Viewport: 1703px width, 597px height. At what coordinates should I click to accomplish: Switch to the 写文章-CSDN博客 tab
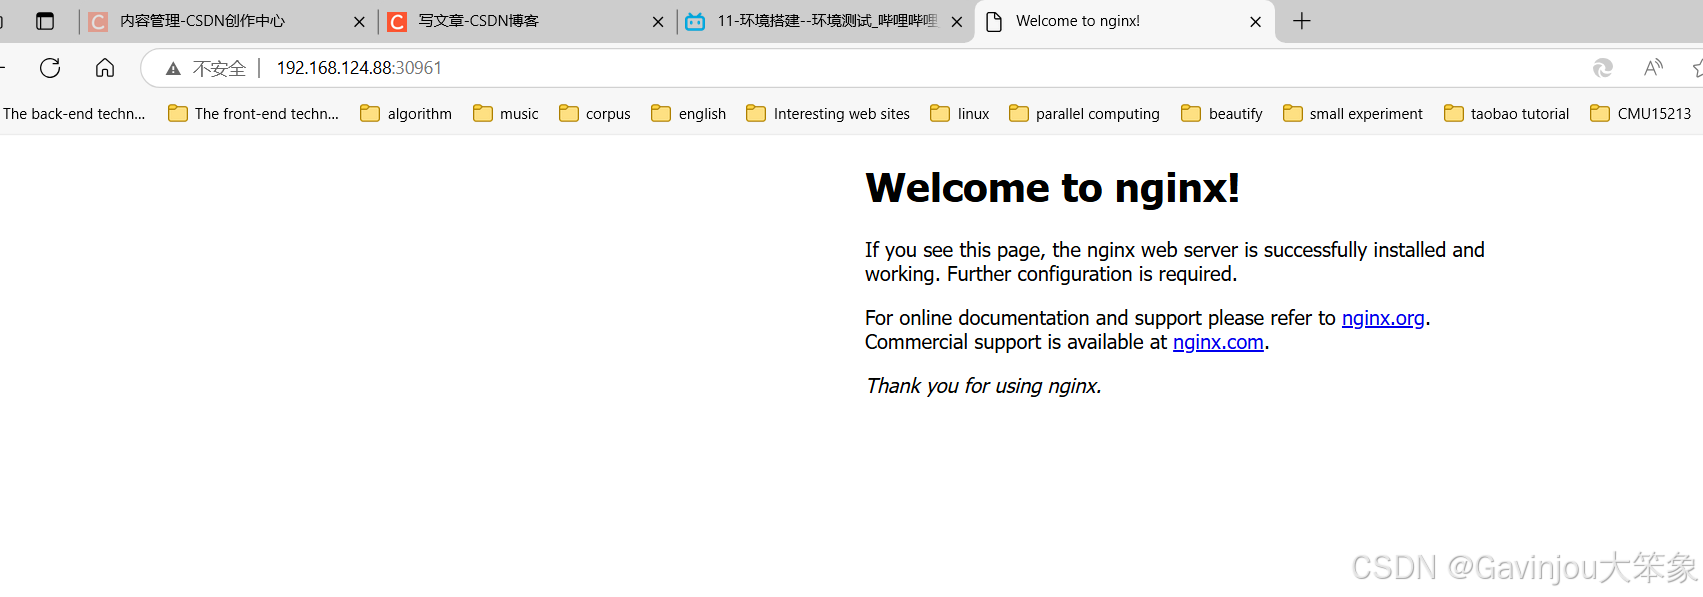526,21
